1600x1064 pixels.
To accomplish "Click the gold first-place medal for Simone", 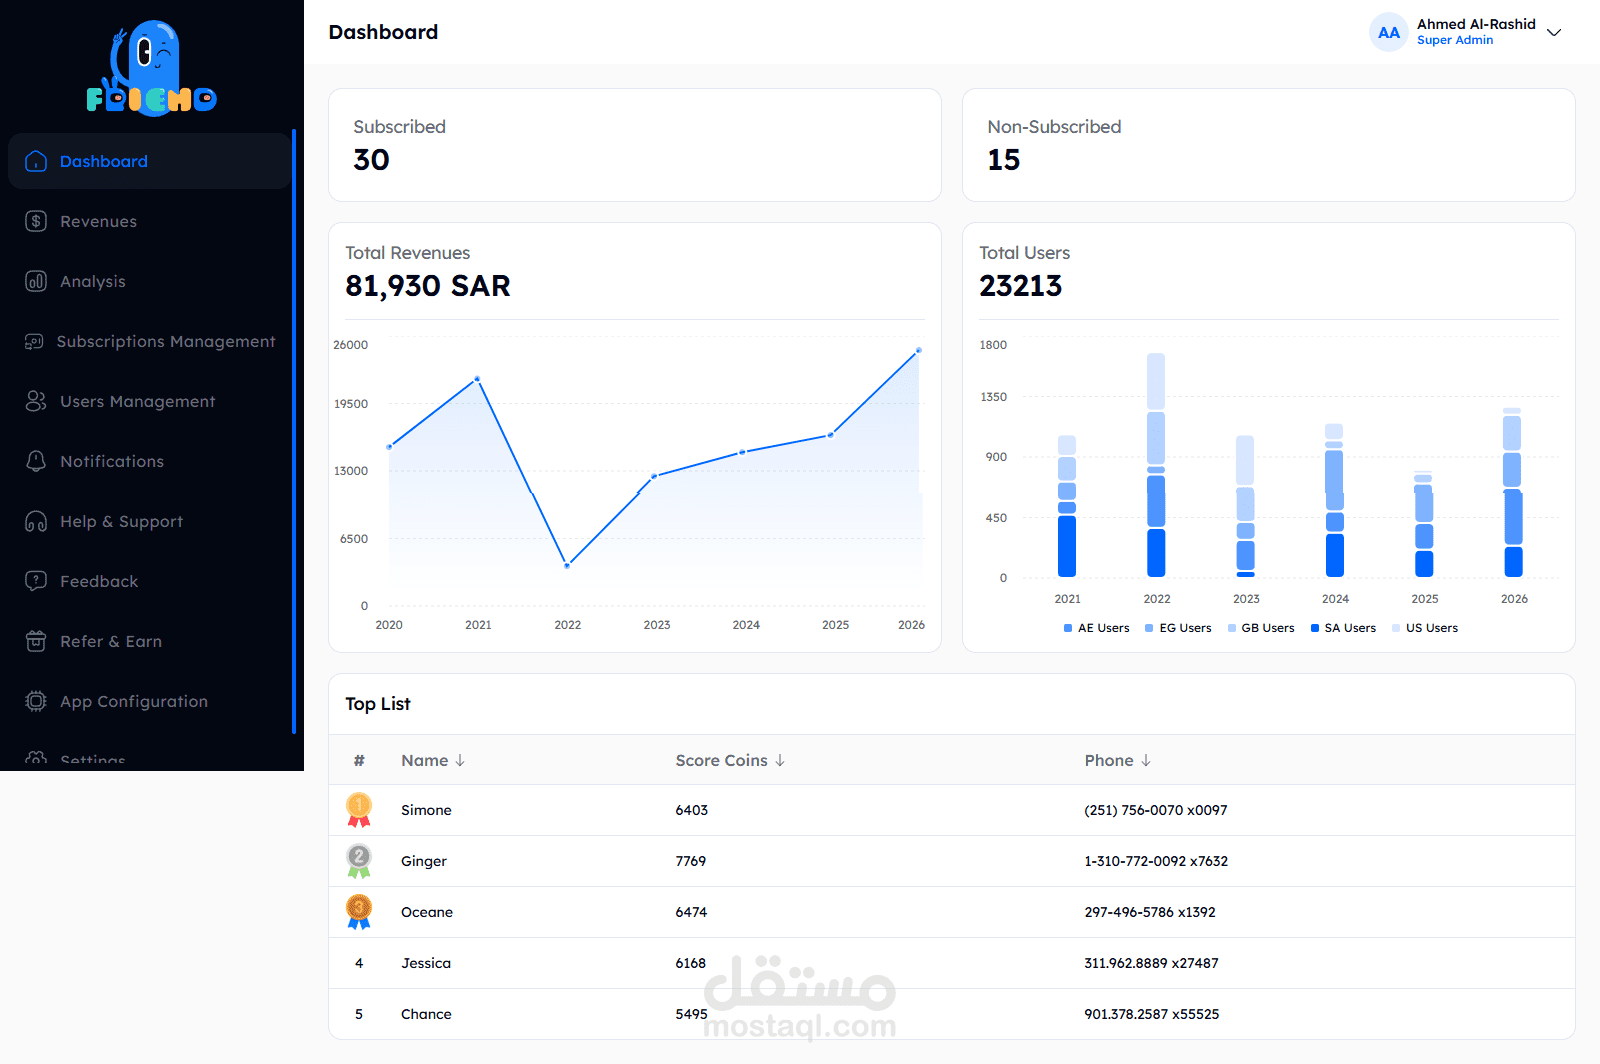I will tap(359, 810).
